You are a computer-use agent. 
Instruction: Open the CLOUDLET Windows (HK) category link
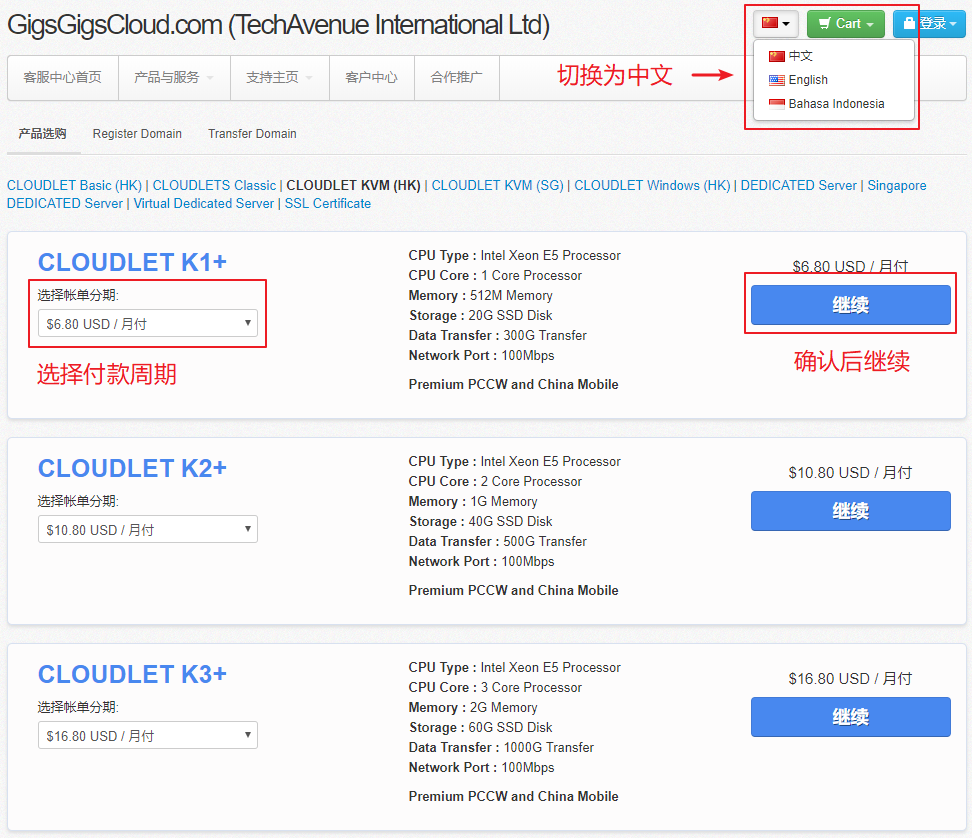pos(652,185)
